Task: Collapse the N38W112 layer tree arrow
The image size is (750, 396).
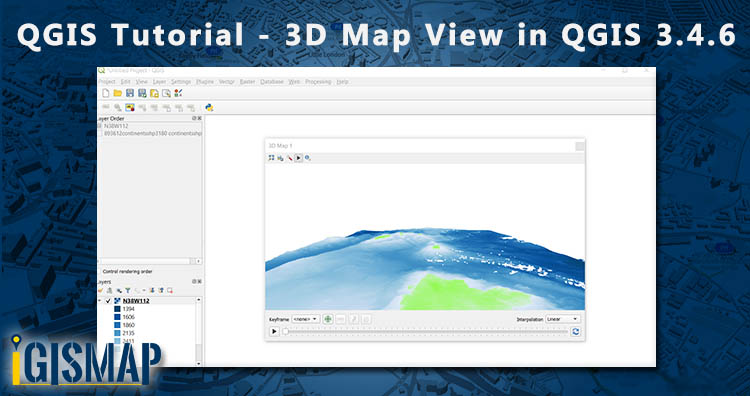Action: click(99, 301)
